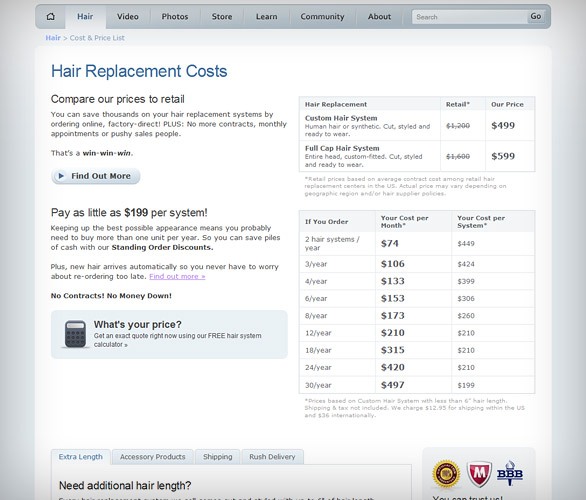This screenshot has height=500, width=586.
Task: Click the 18/year row label
Action: coord(318,350)
